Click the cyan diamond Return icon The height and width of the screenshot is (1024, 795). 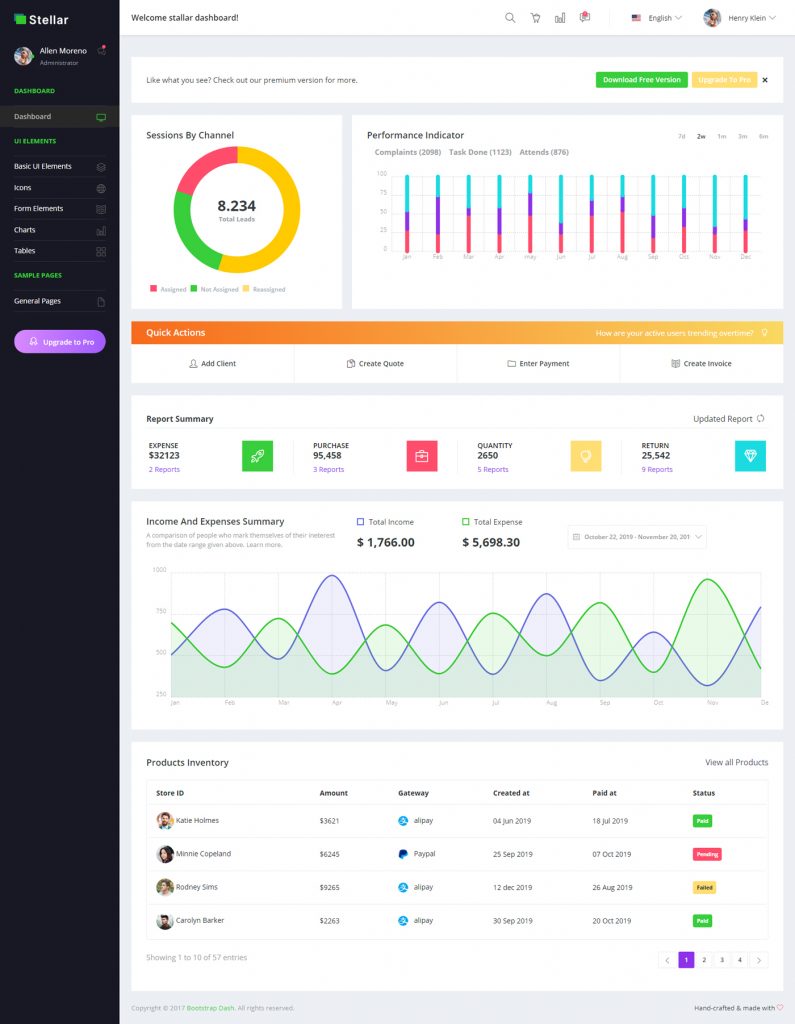[x=750, y=456]
